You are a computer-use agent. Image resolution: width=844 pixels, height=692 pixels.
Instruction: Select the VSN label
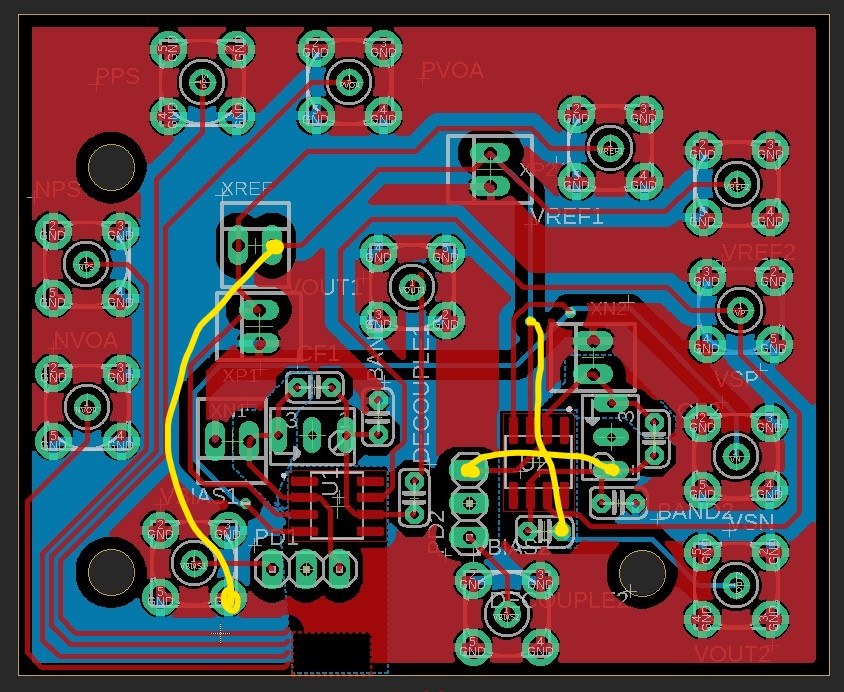[x=751, y=520]
